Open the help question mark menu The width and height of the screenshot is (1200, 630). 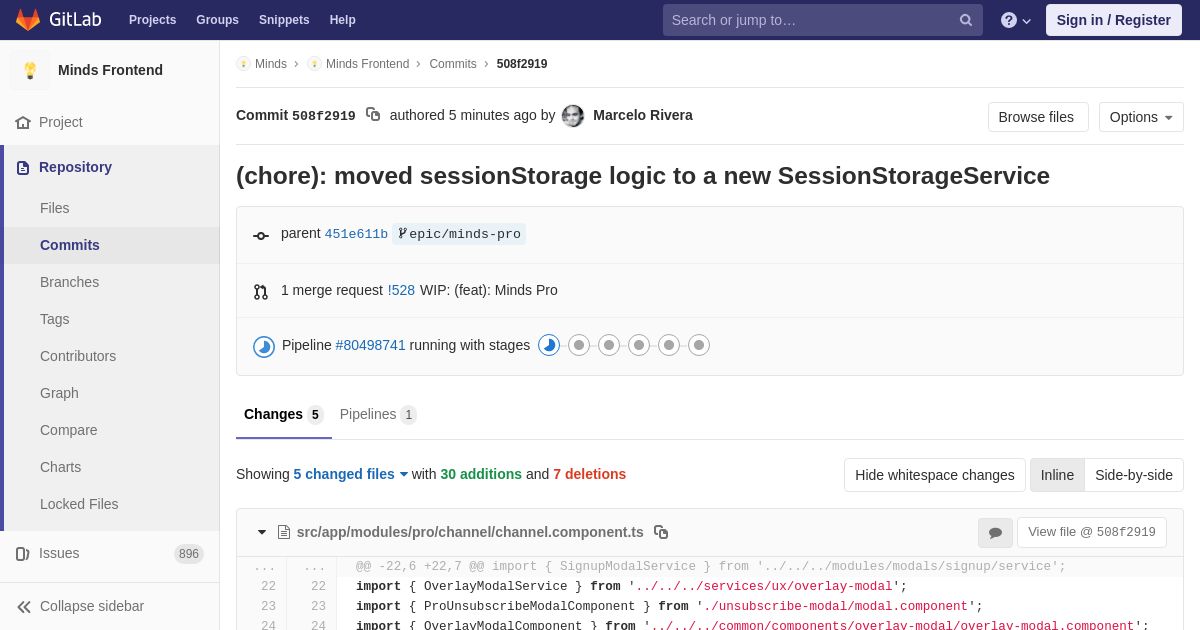coord(1015,20)
